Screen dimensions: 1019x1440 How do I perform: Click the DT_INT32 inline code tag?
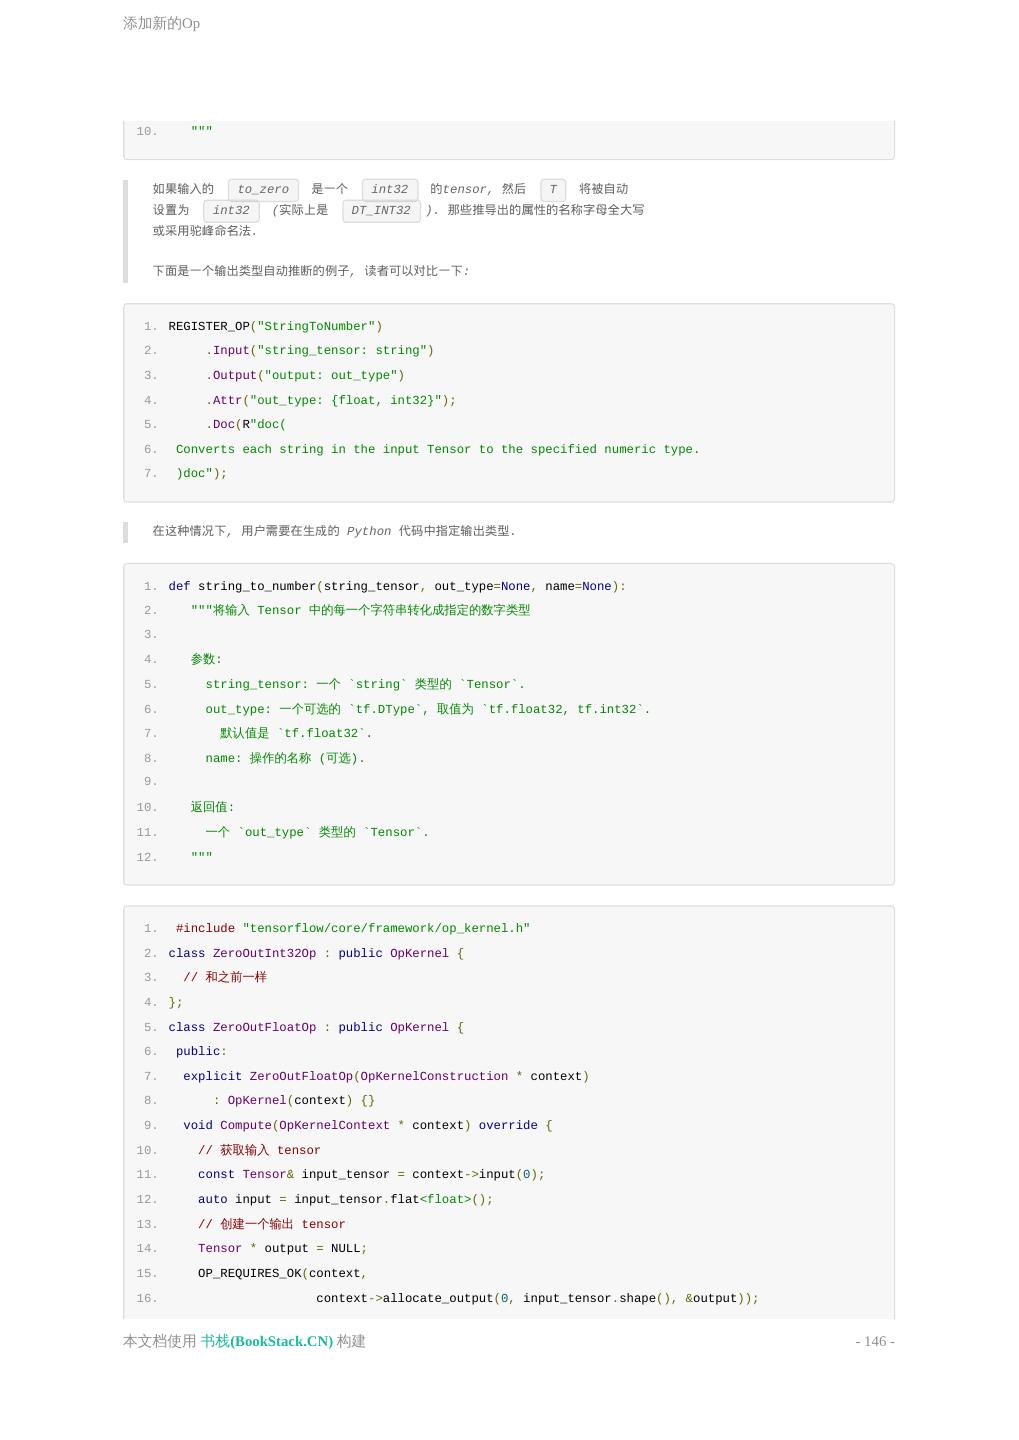point(380,210)
